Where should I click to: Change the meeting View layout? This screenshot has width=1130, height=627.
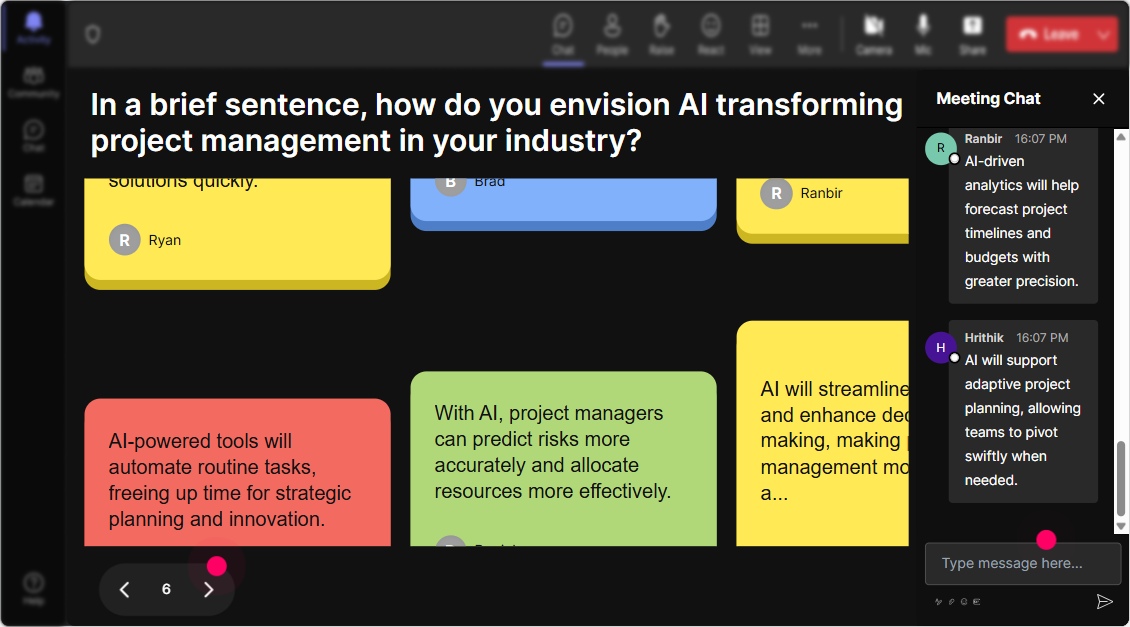point(760,35)
